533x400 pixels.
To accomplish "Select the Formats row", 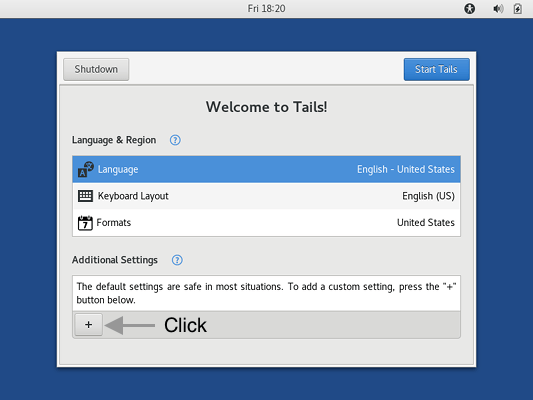I will (266, 223).
